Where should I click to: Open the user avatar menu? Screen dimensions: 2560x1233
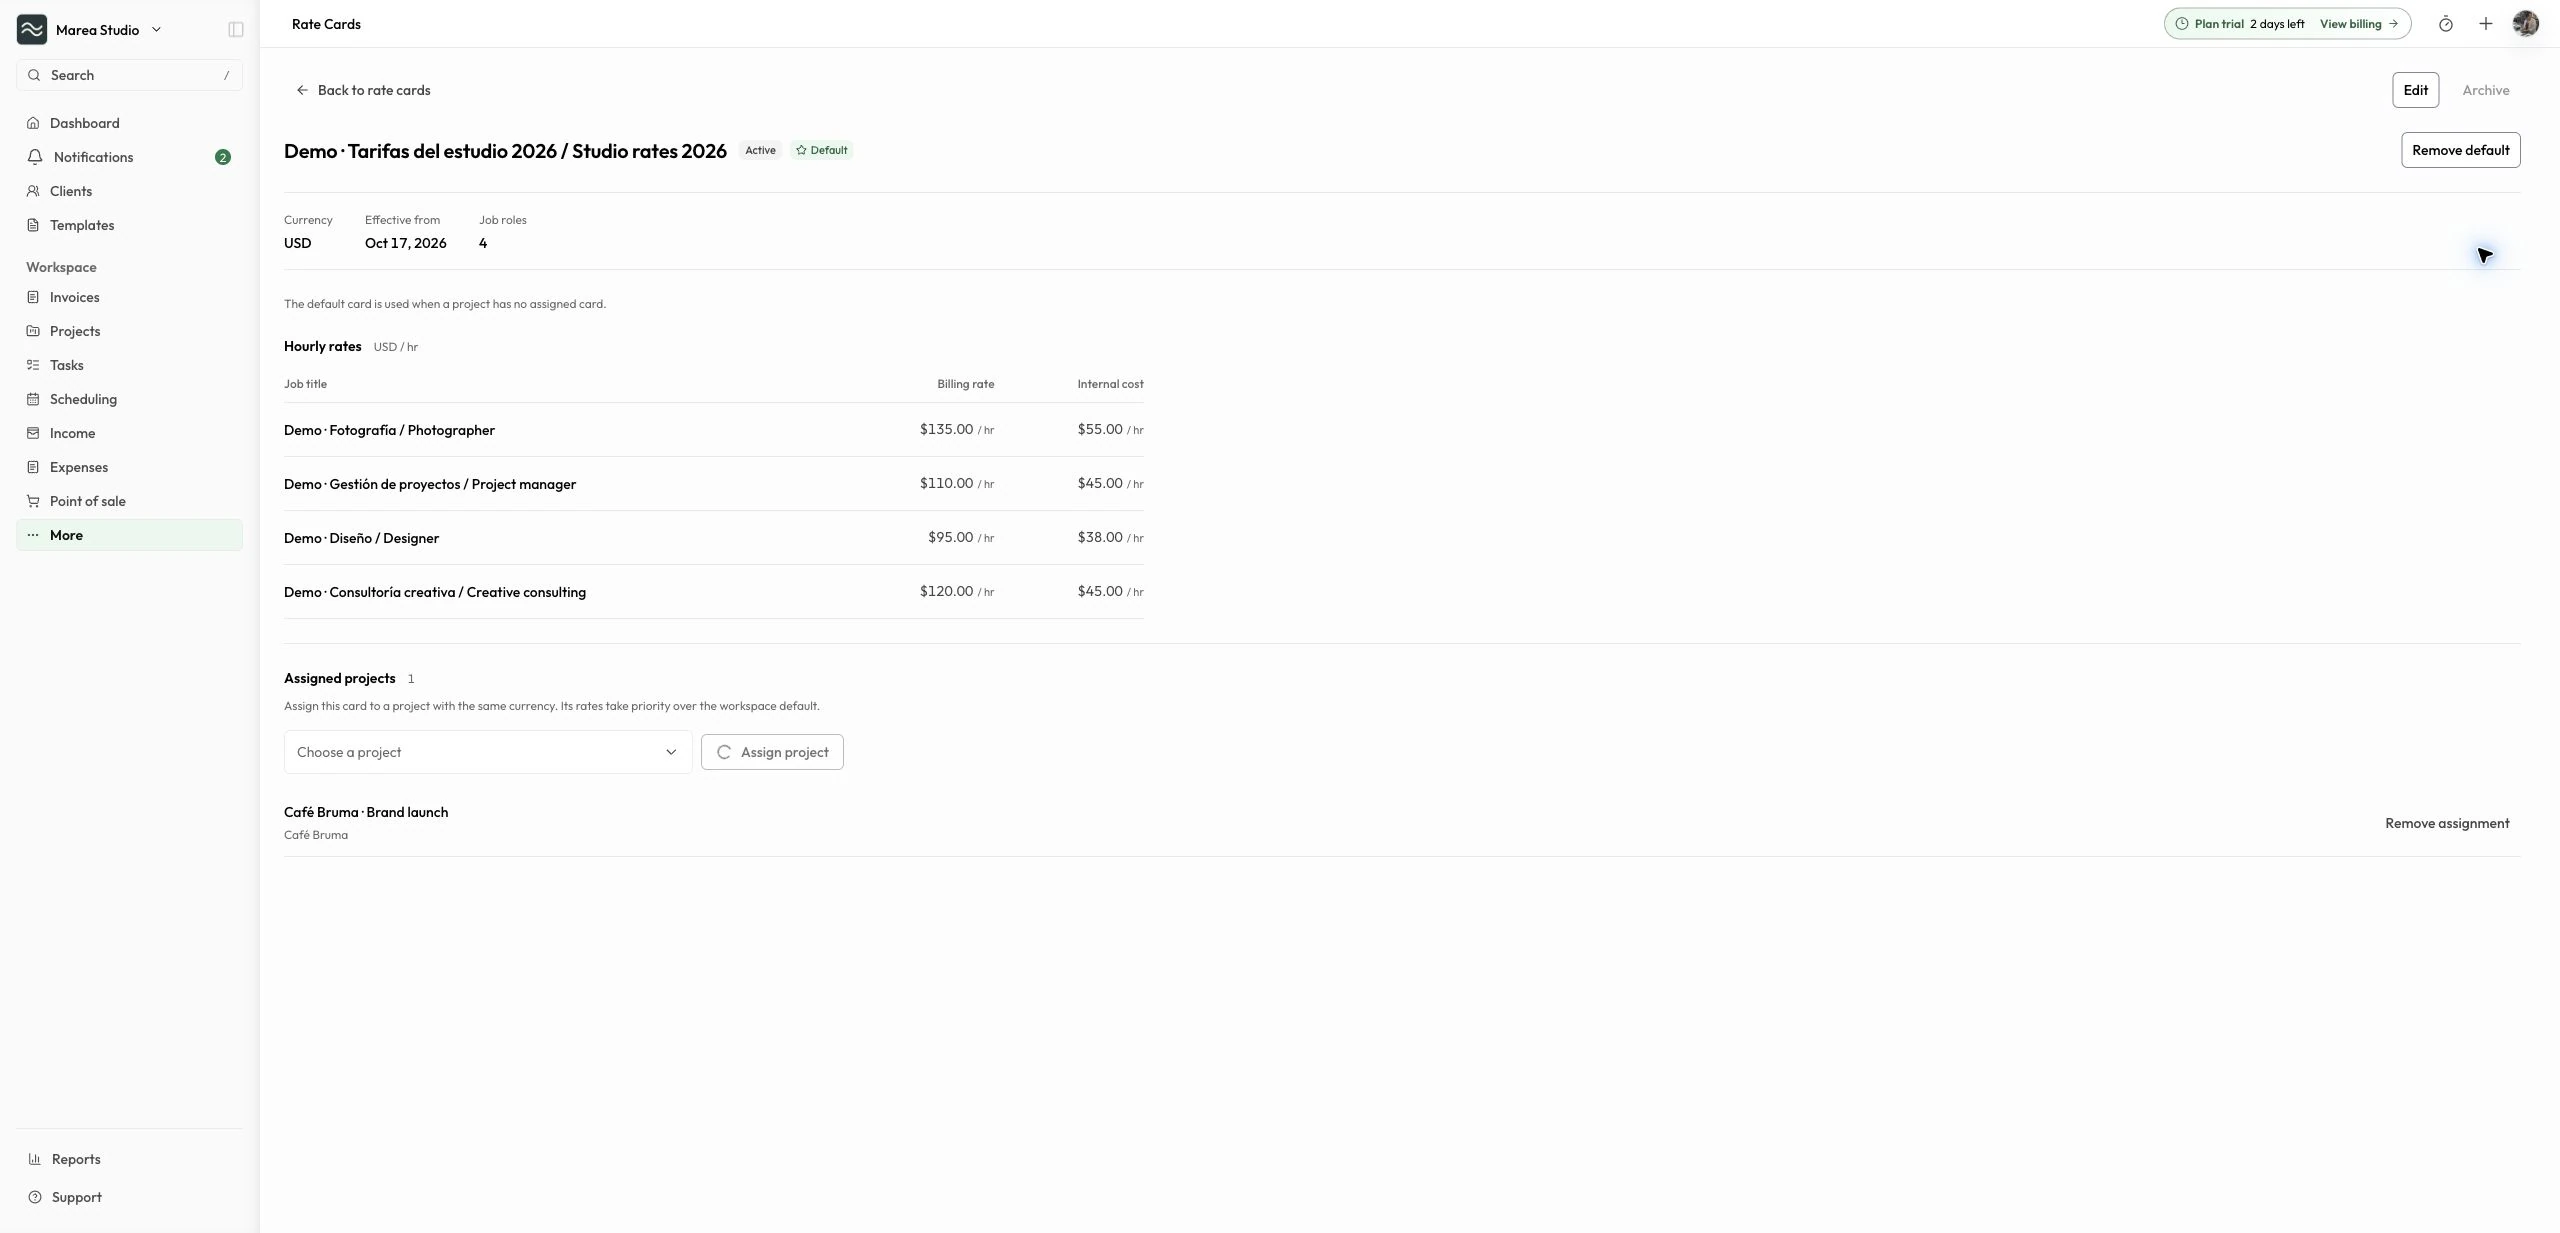click(x=2525, y=24)
